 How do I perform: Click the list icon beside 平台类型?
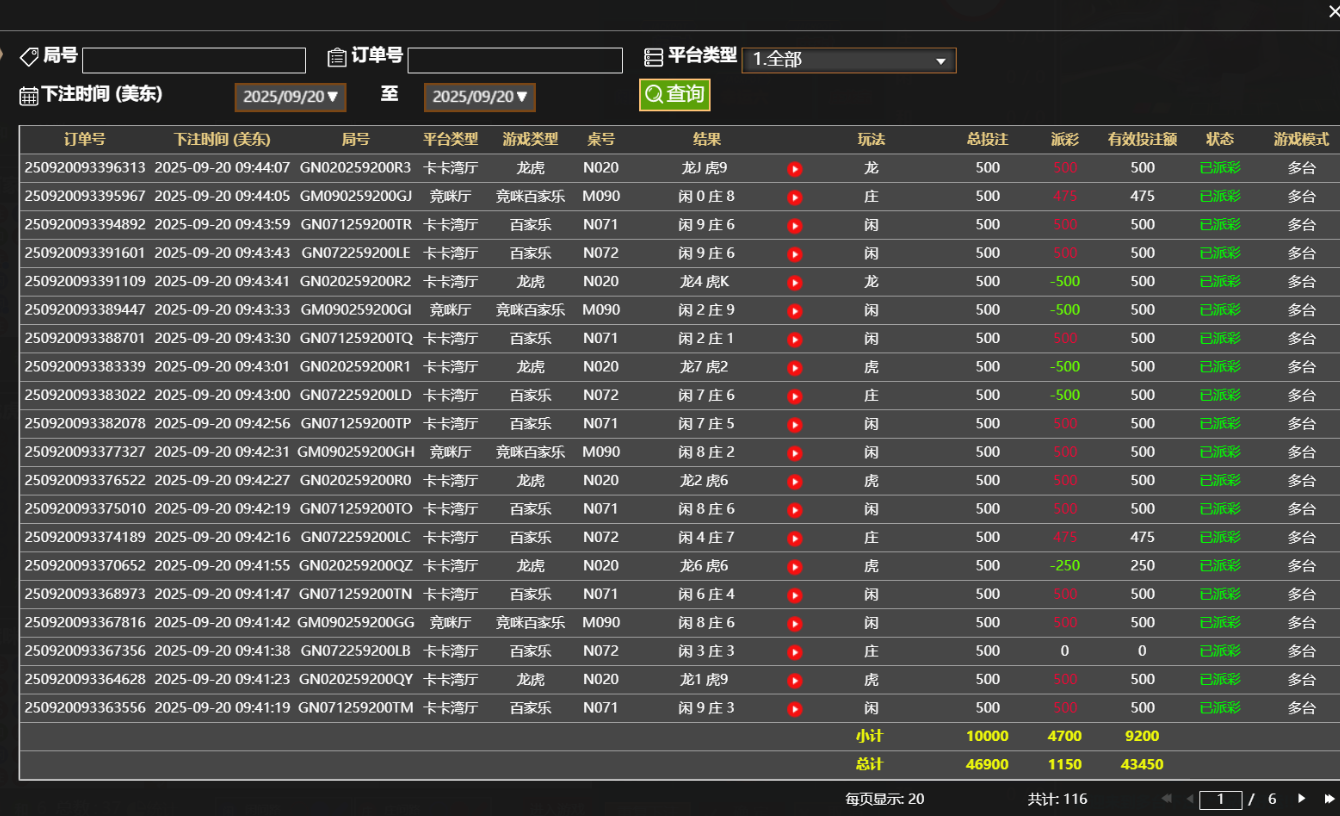(x=655, y=57)
